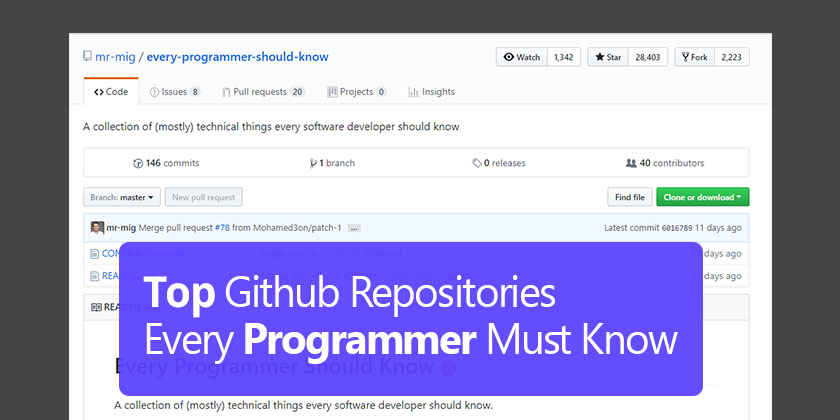Click the New pull request button
This screenshot has height=420, width=840.
pos(204,197)
